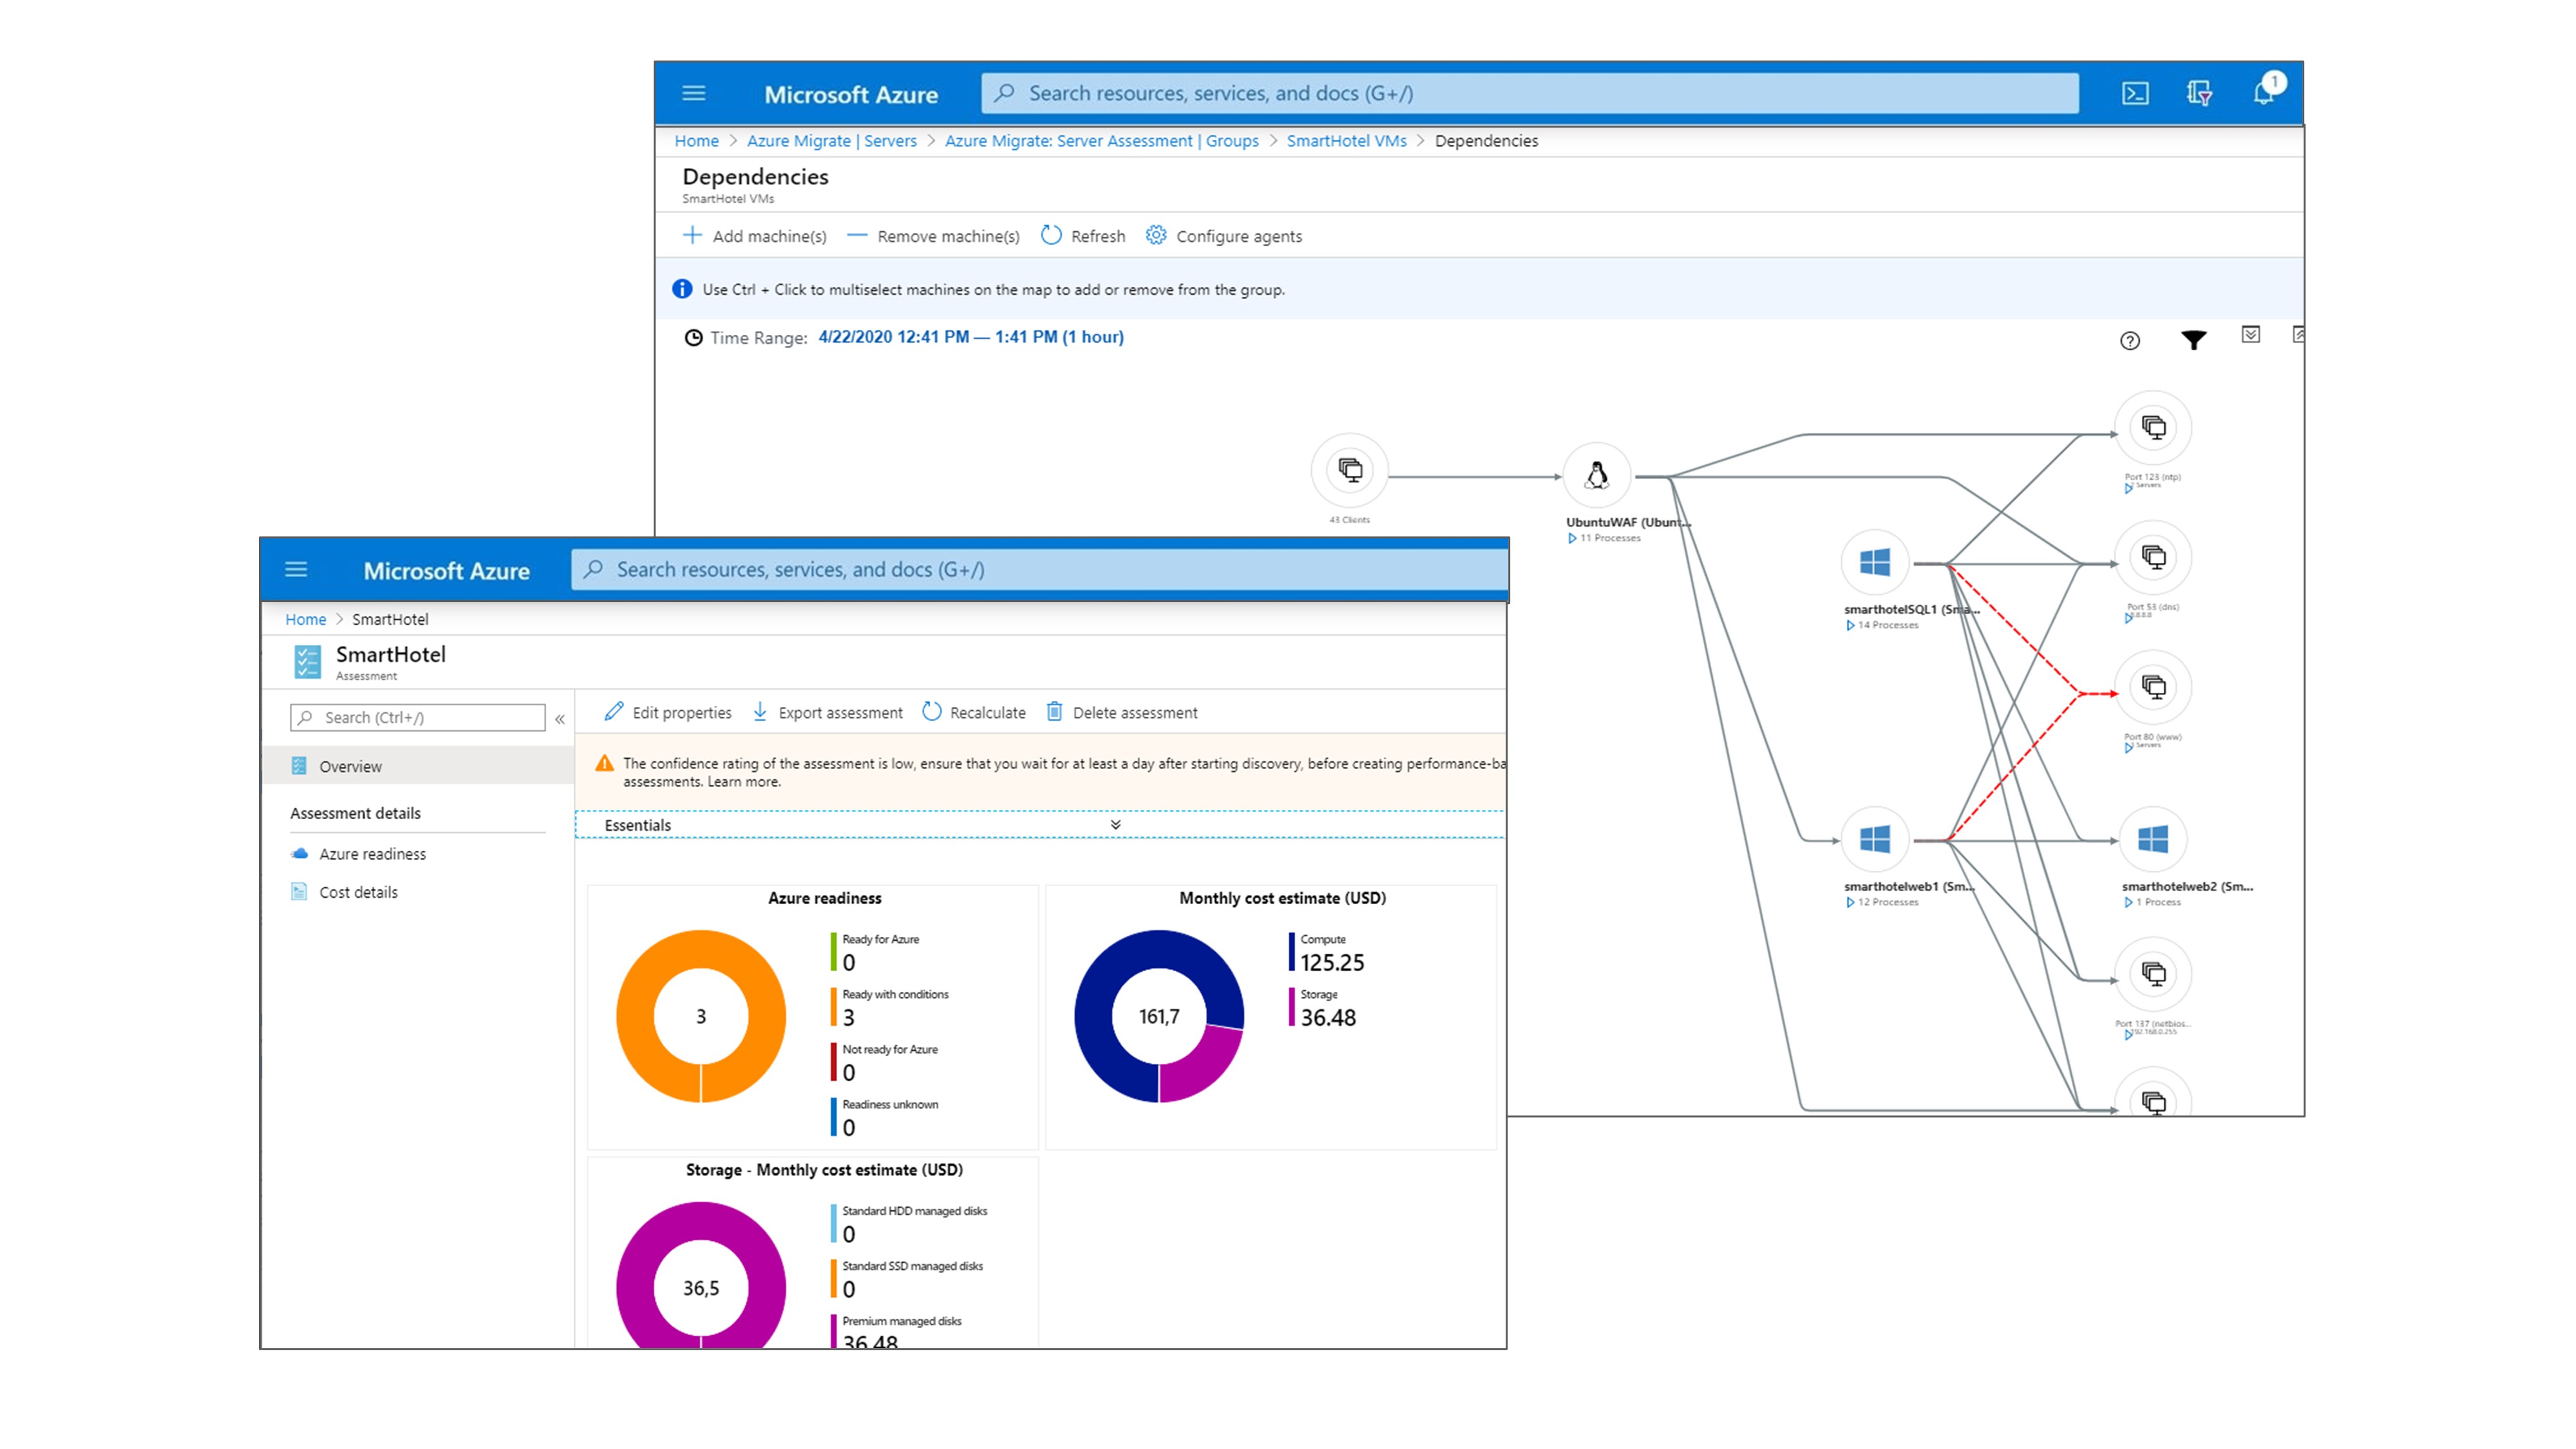This screenshot has height=1449, width=2576.
Task: Expand smarthotelweb1 12 Processes list
Action: pos(1849,902)
